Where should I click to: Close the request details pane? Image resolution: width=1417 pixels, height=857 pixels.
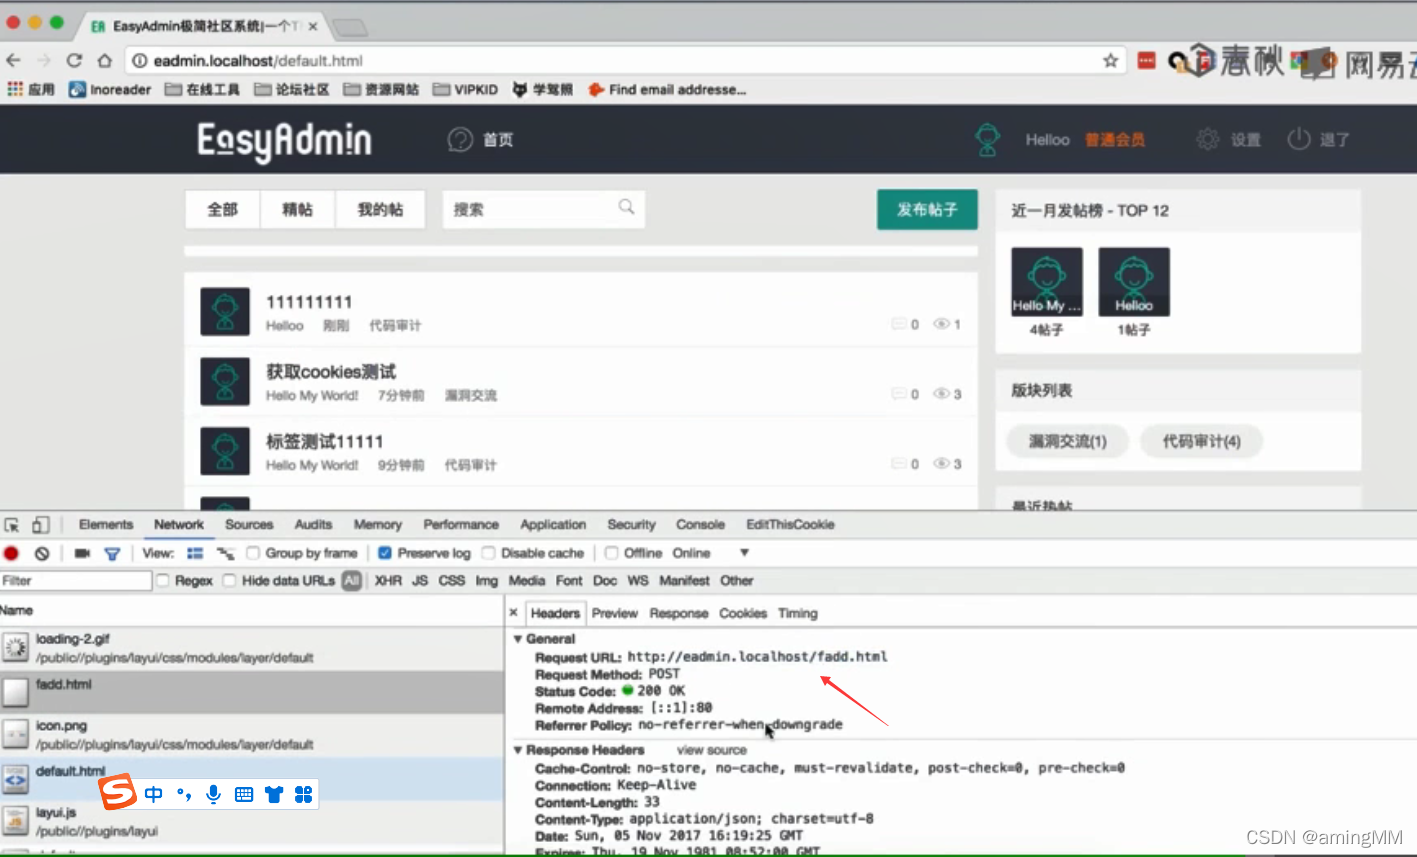[514, 613]
